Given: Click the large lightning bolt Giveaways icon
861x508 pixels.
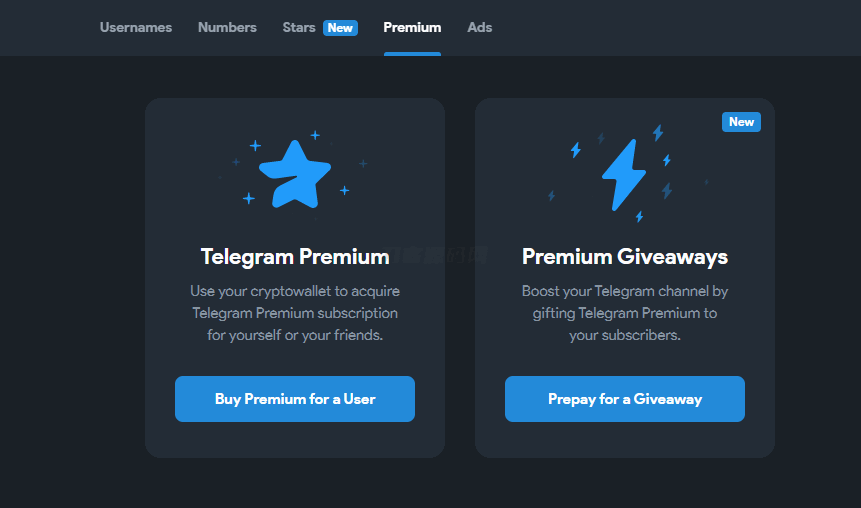Looking at the screenshot, I should 624,174.
